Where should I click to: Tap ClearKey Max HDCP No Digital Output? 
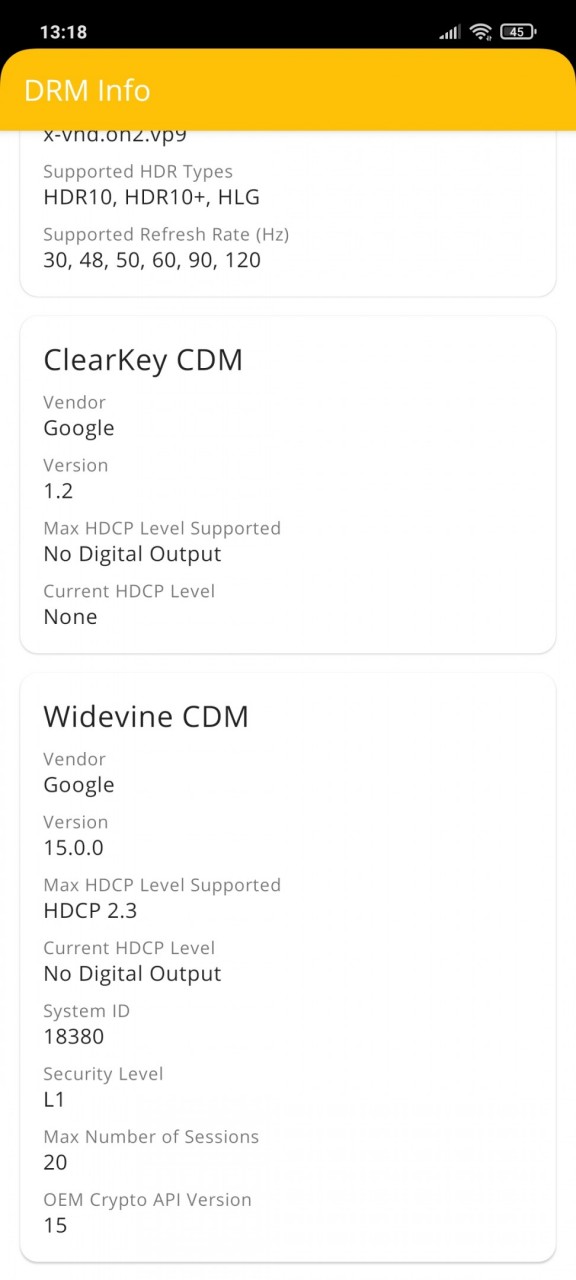click(132, 554)
